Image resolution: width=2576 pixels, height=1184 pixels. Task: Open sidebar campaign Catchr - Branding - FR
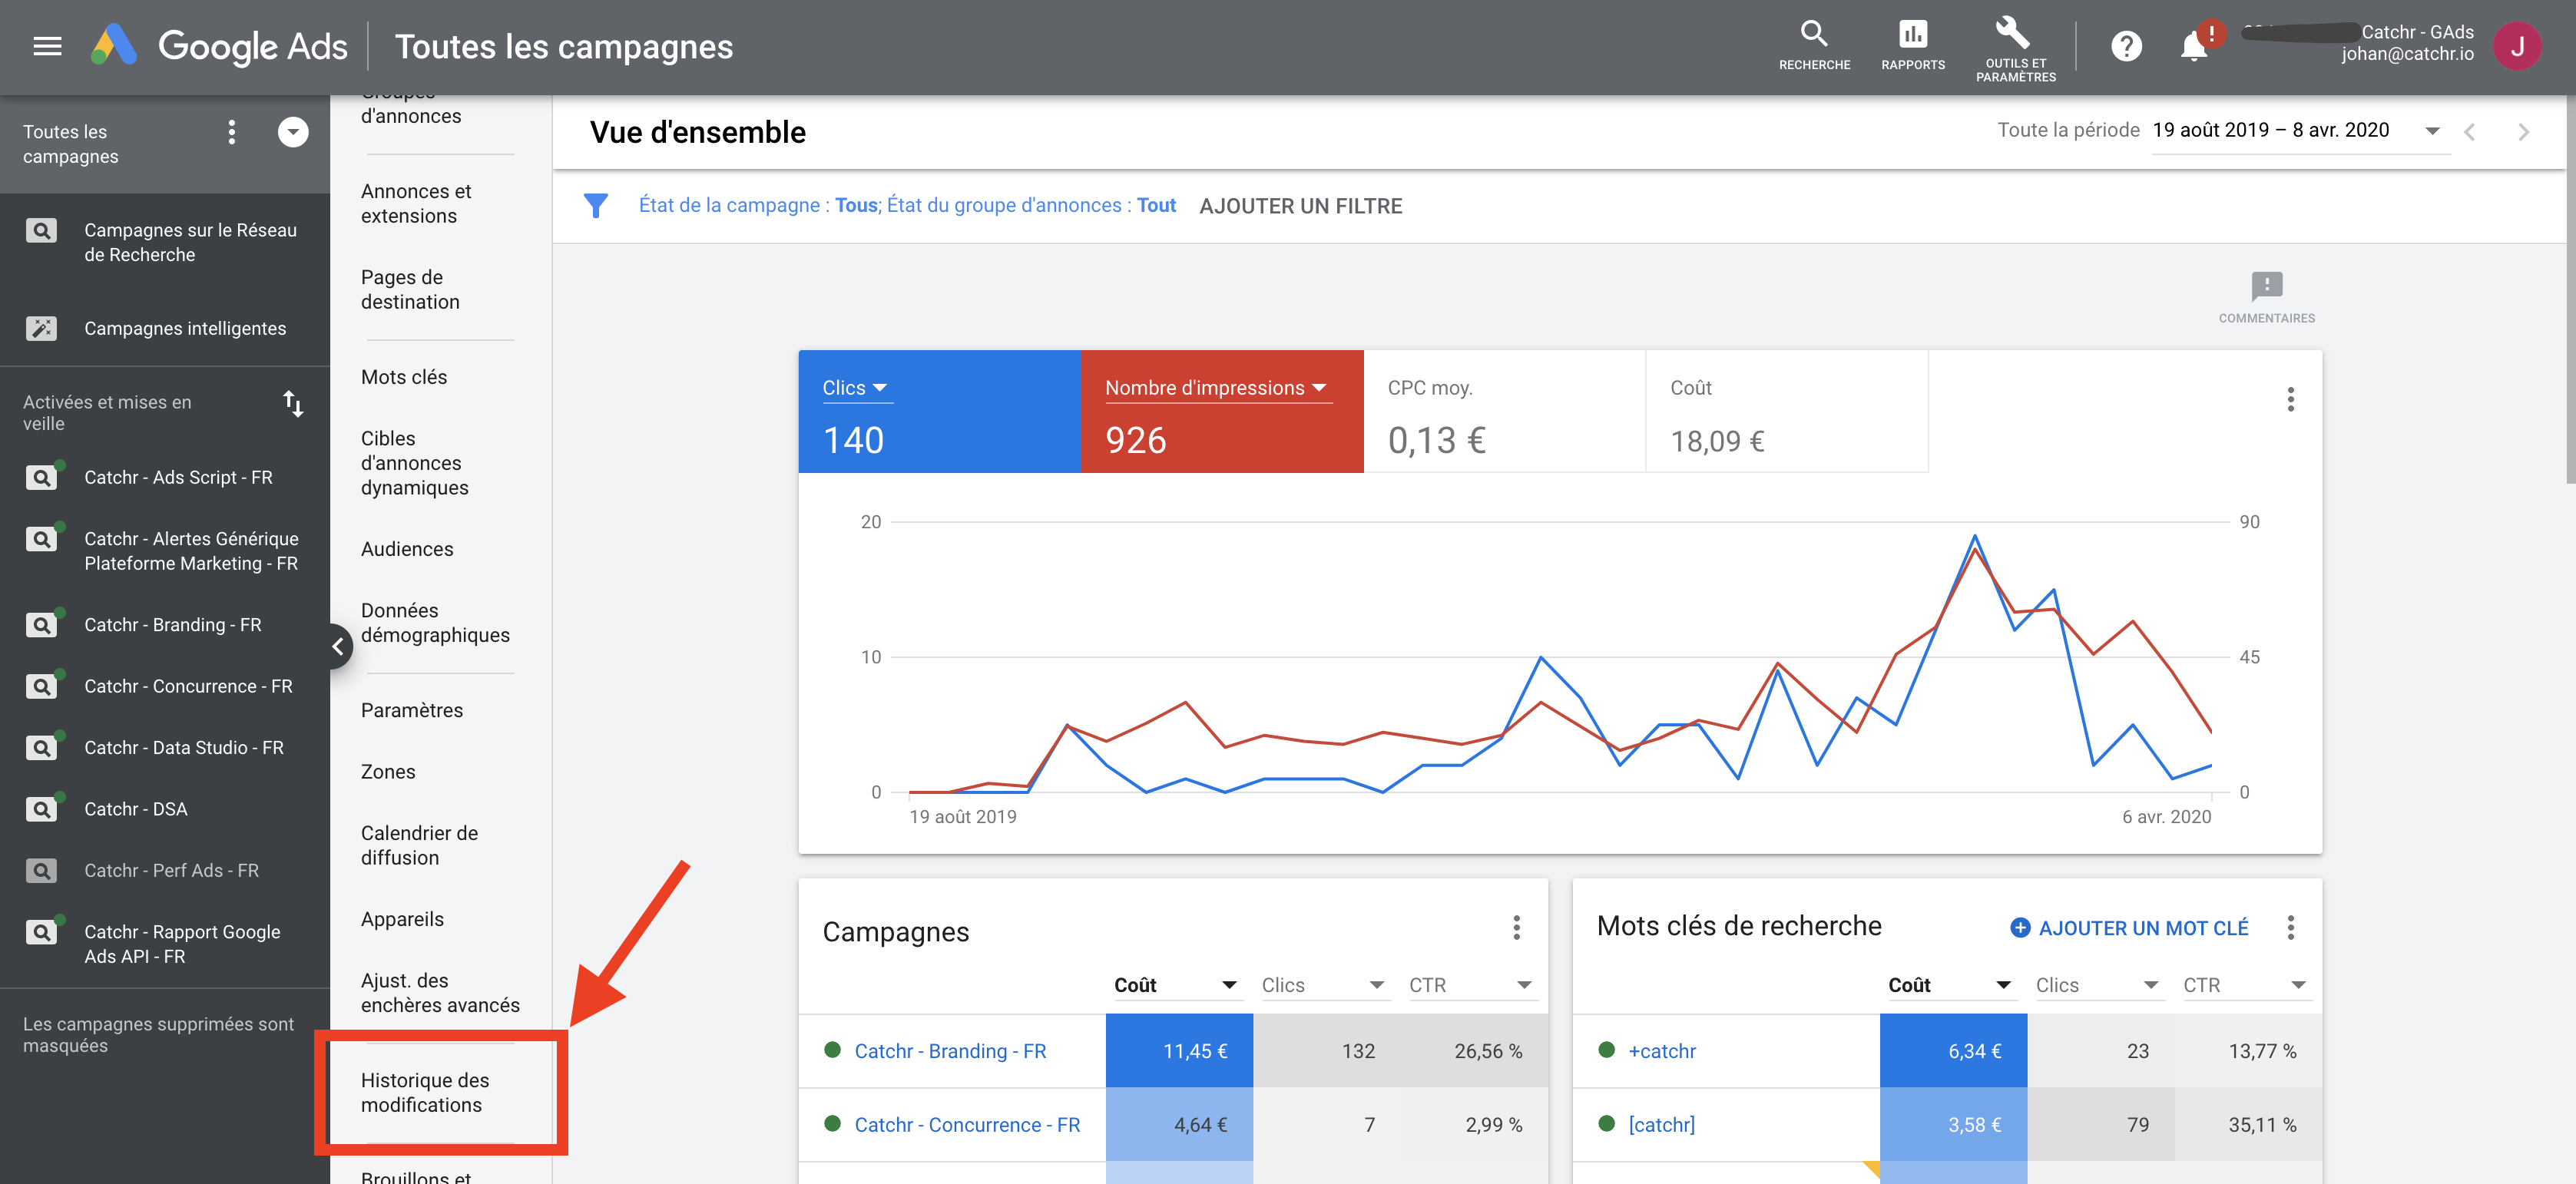(x=165, y=625)
